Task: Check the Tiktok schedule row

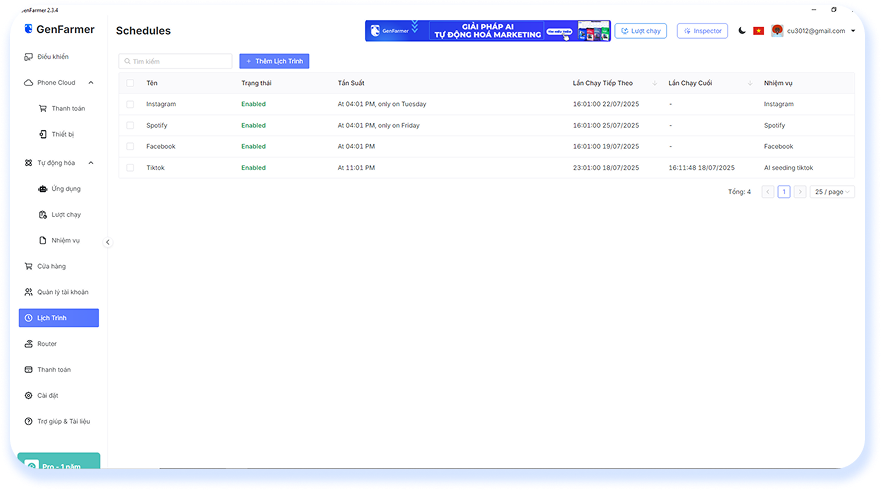Action: (x=130, y=167)
